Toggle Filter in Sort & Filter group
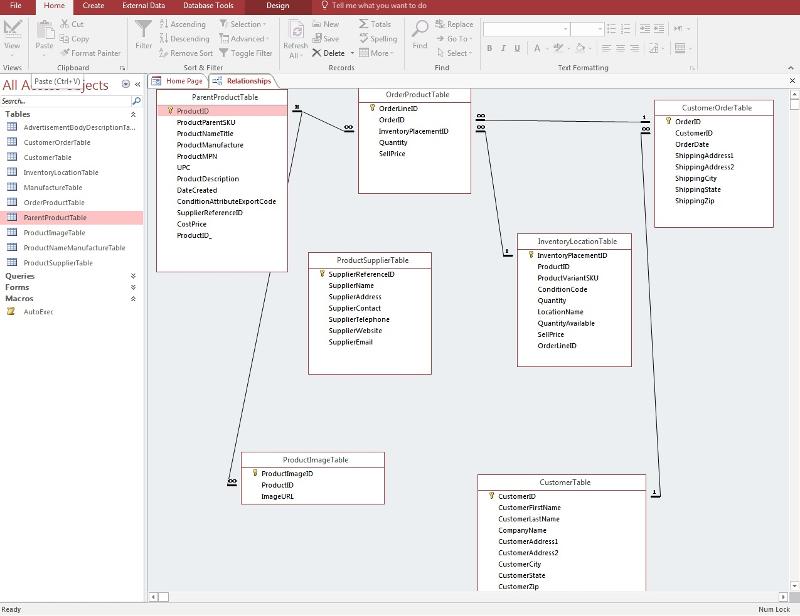 pyautogui.click(x=245, y=53)
